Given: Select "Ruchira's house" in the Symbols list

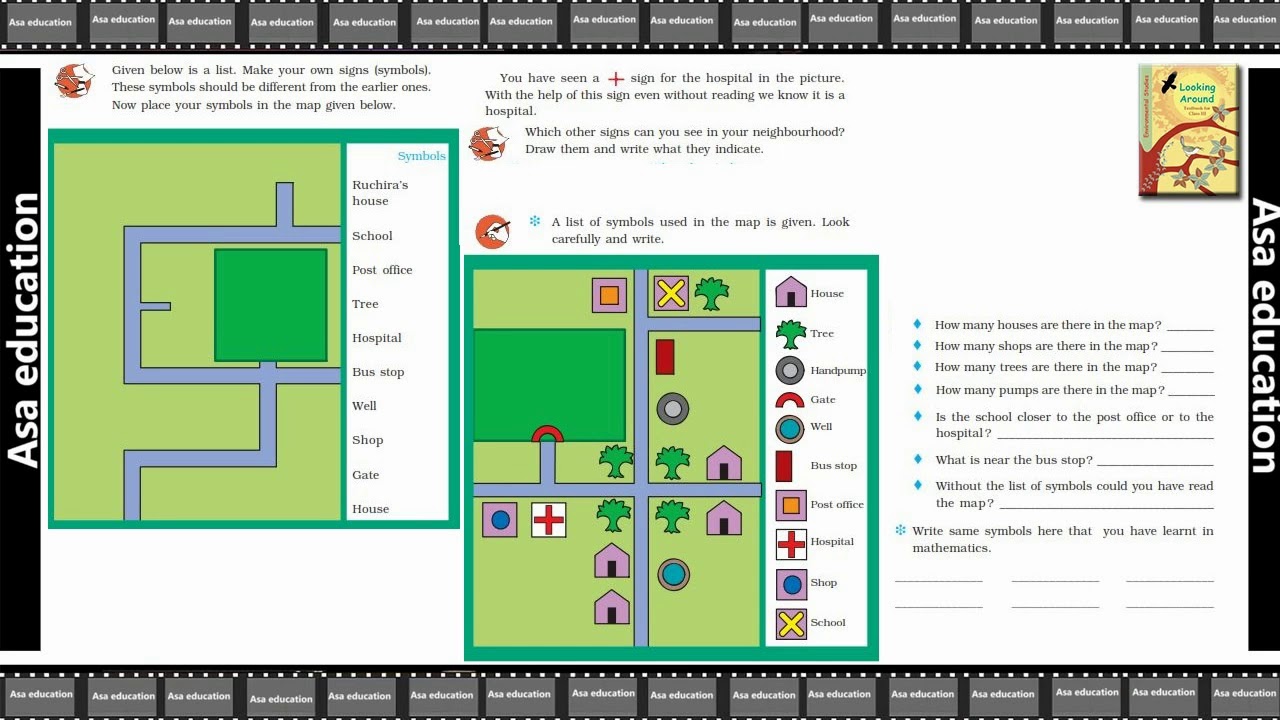Looking at the screenshot, I should coord(380,193).
